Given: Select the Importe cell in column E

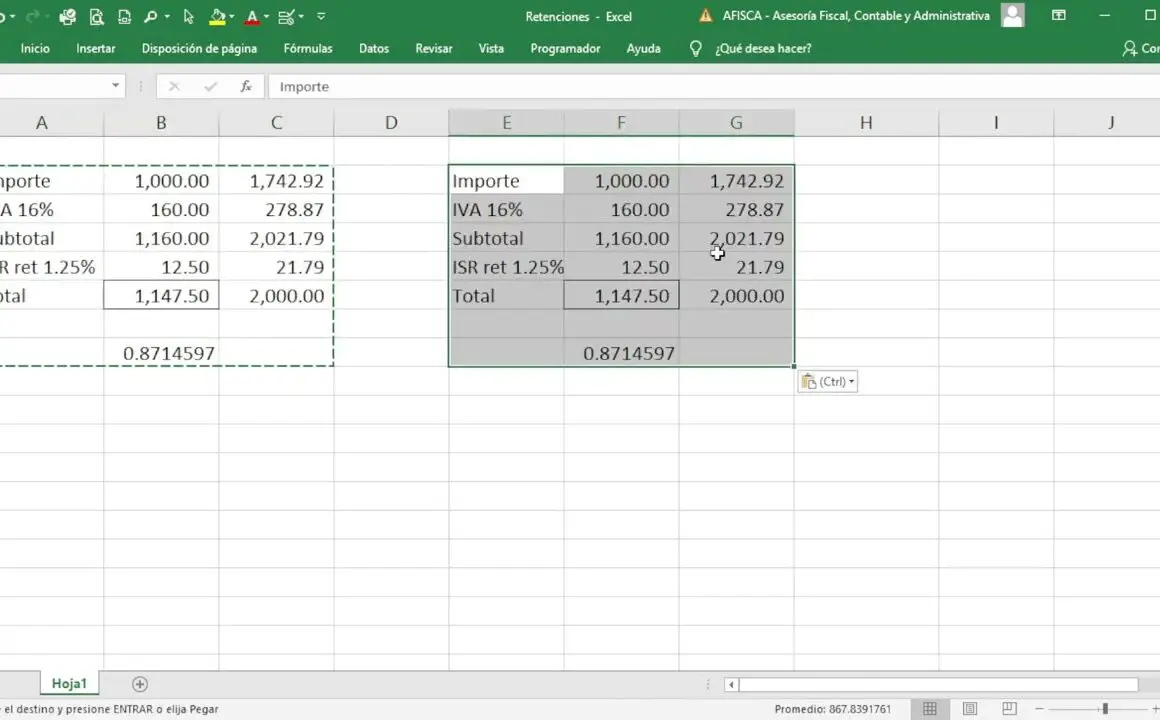Looking at the screenshot, I should click(506, 181).
